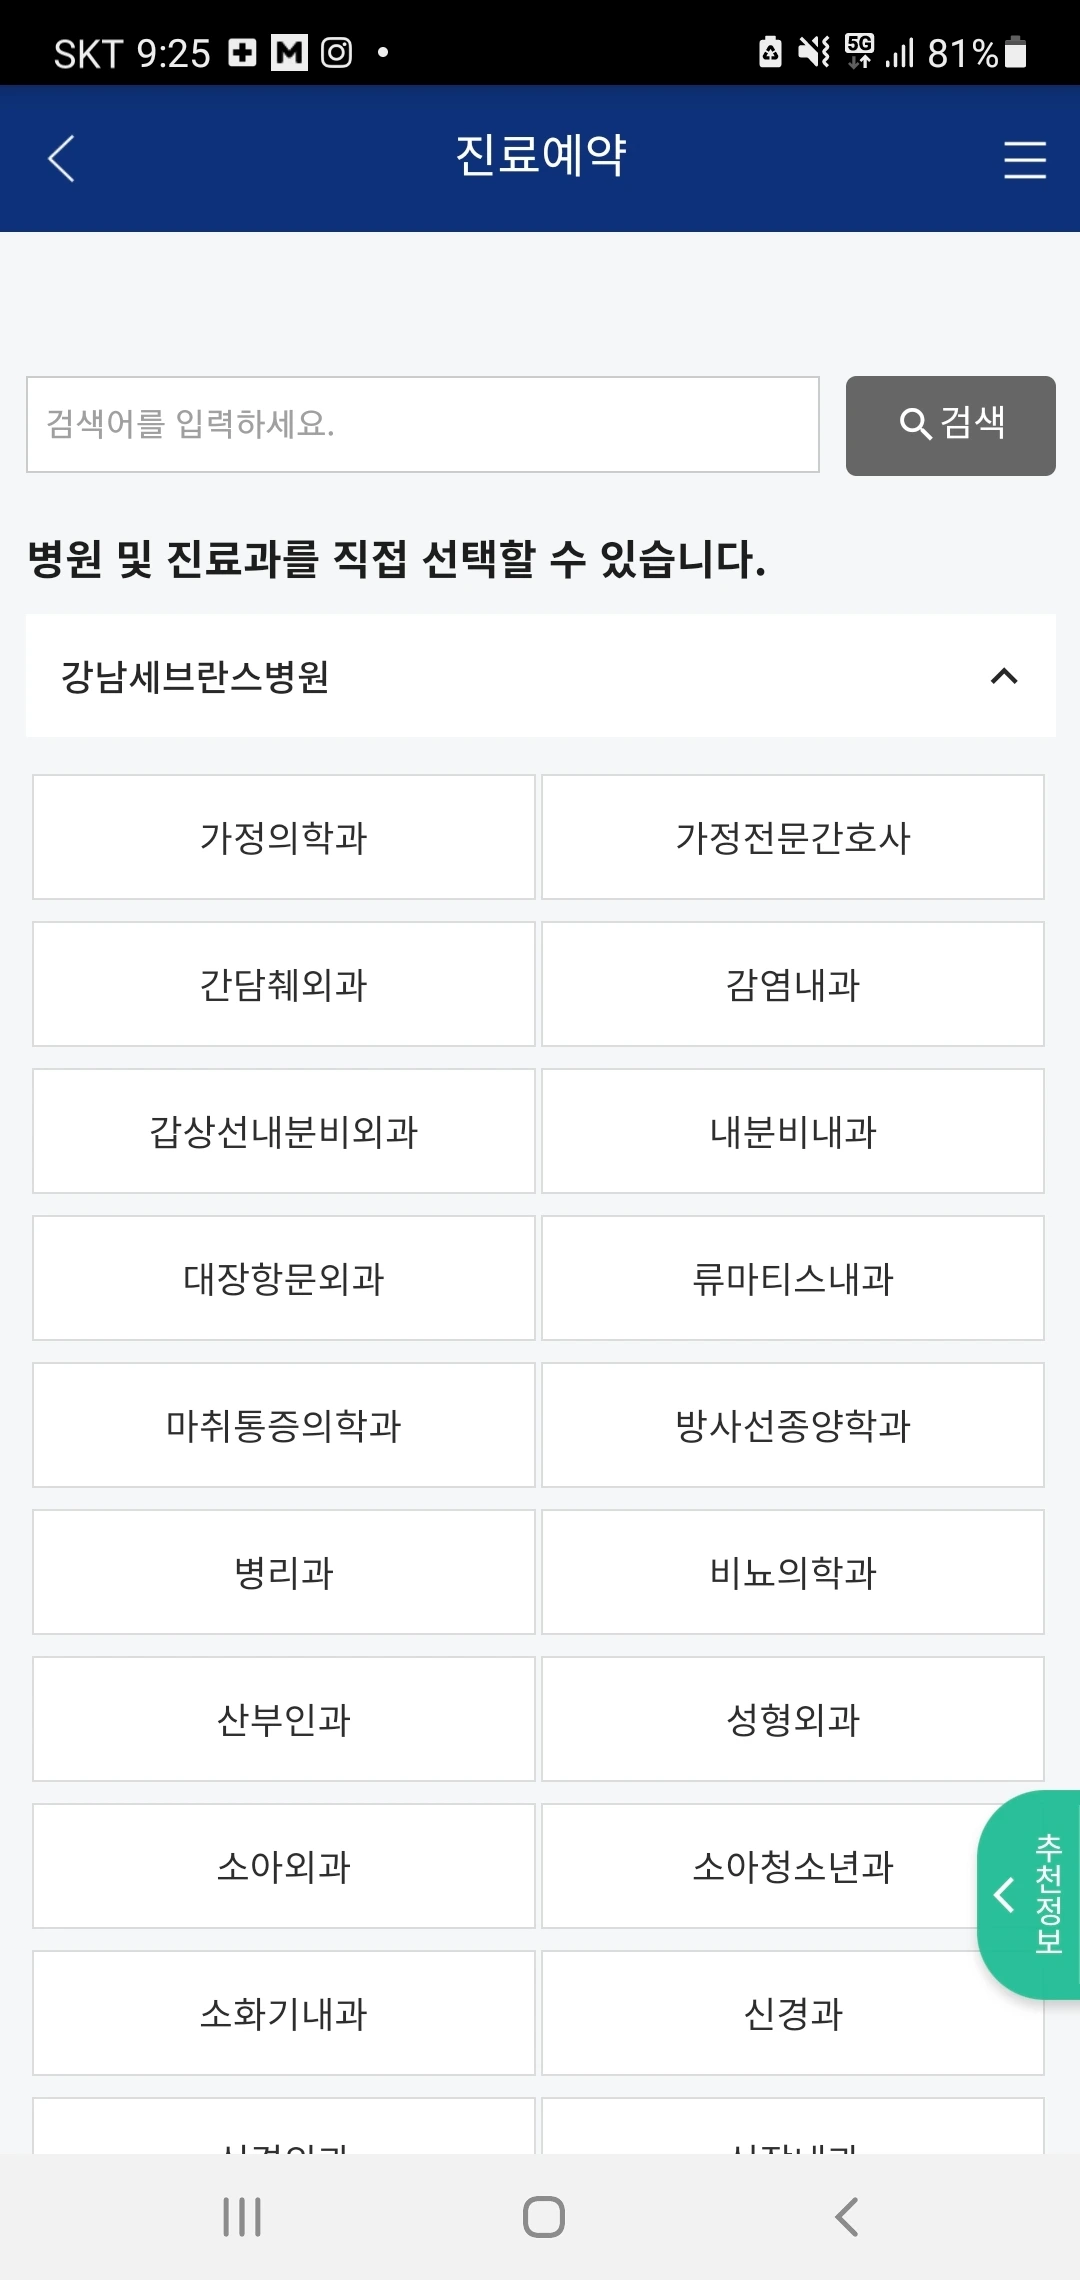Tap the search button with magnifier icon
This screenshot has height=2280, width=1080.
pyautogui.click(x=950, y=425)
